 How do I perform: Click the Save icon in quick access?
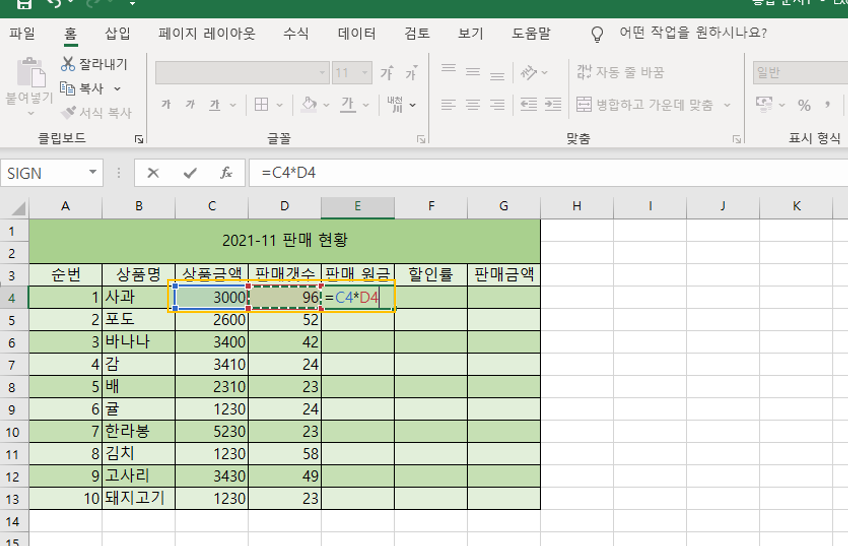click(x=23, y=4)
